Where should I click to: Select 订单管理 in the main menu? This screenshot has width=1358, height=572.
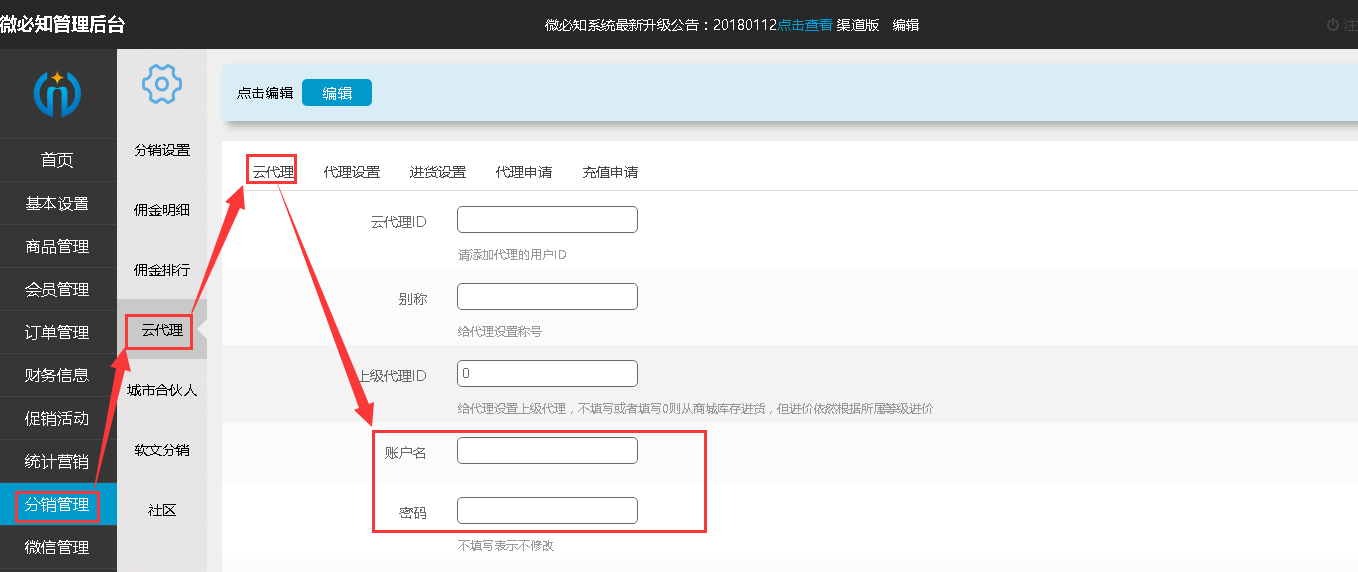[x=57, y=332]
